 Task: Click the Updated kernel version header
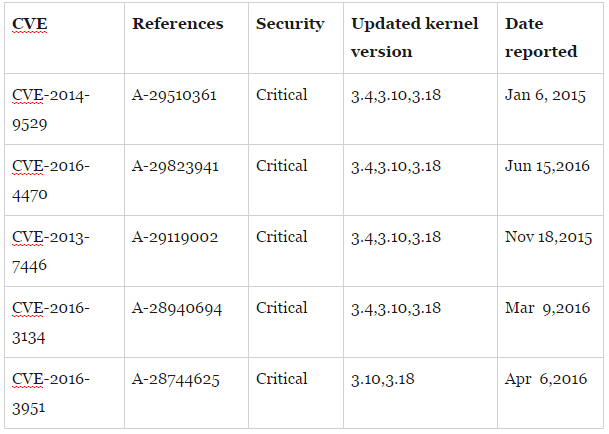point(415,37)
